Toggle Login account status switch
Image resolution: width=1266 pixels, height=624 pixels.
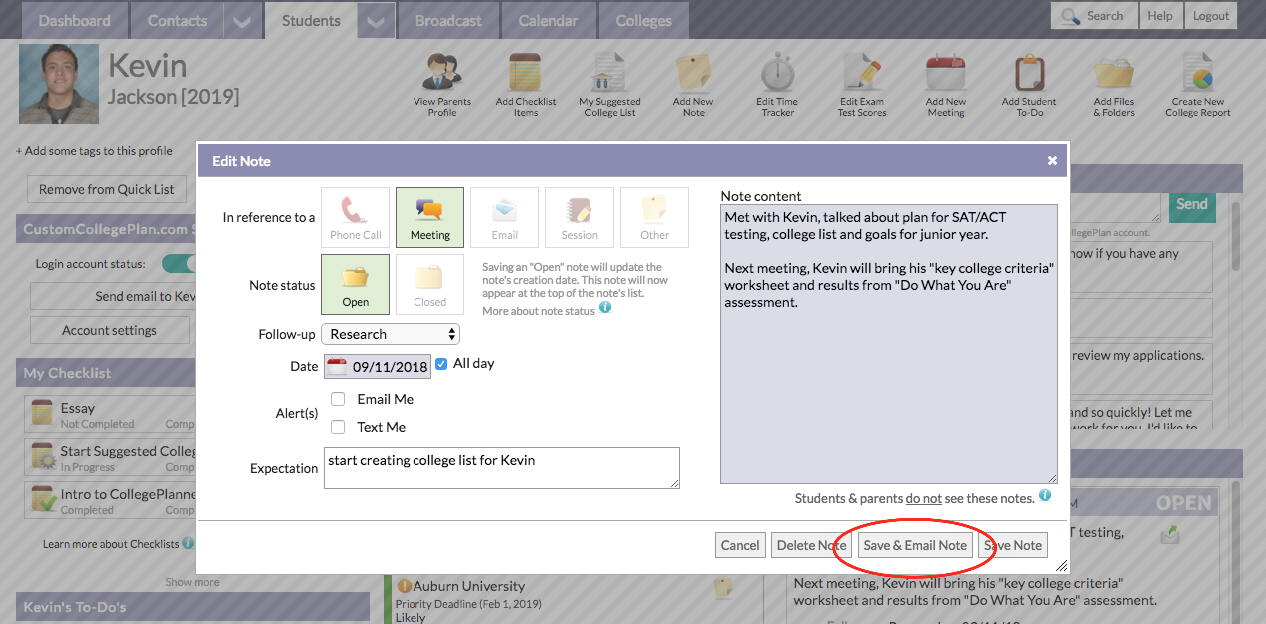(x=179, y=264)
